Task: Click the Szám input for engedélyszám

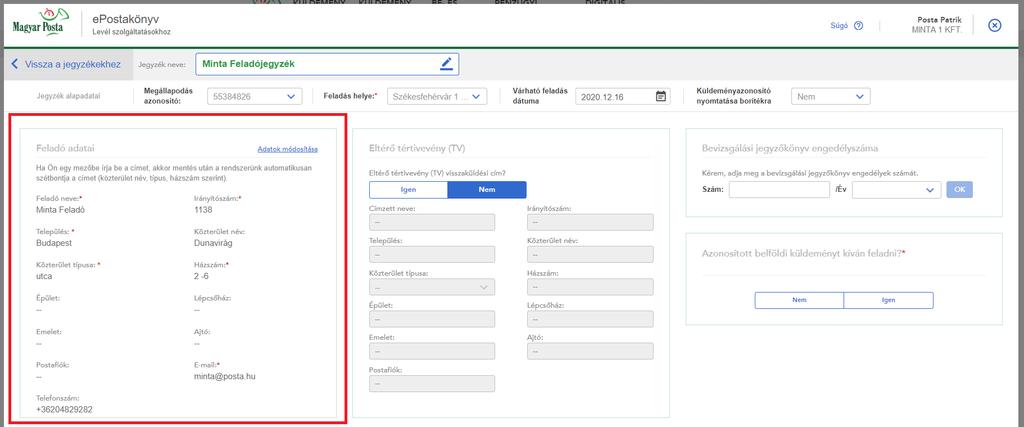Action: tap(779, 190)
